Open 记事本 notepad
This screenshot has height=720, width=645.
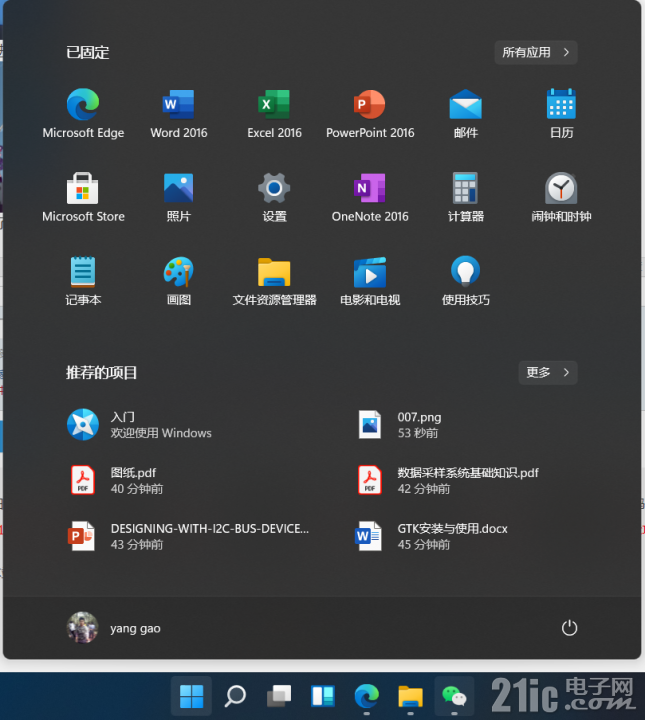click(83, 281)
